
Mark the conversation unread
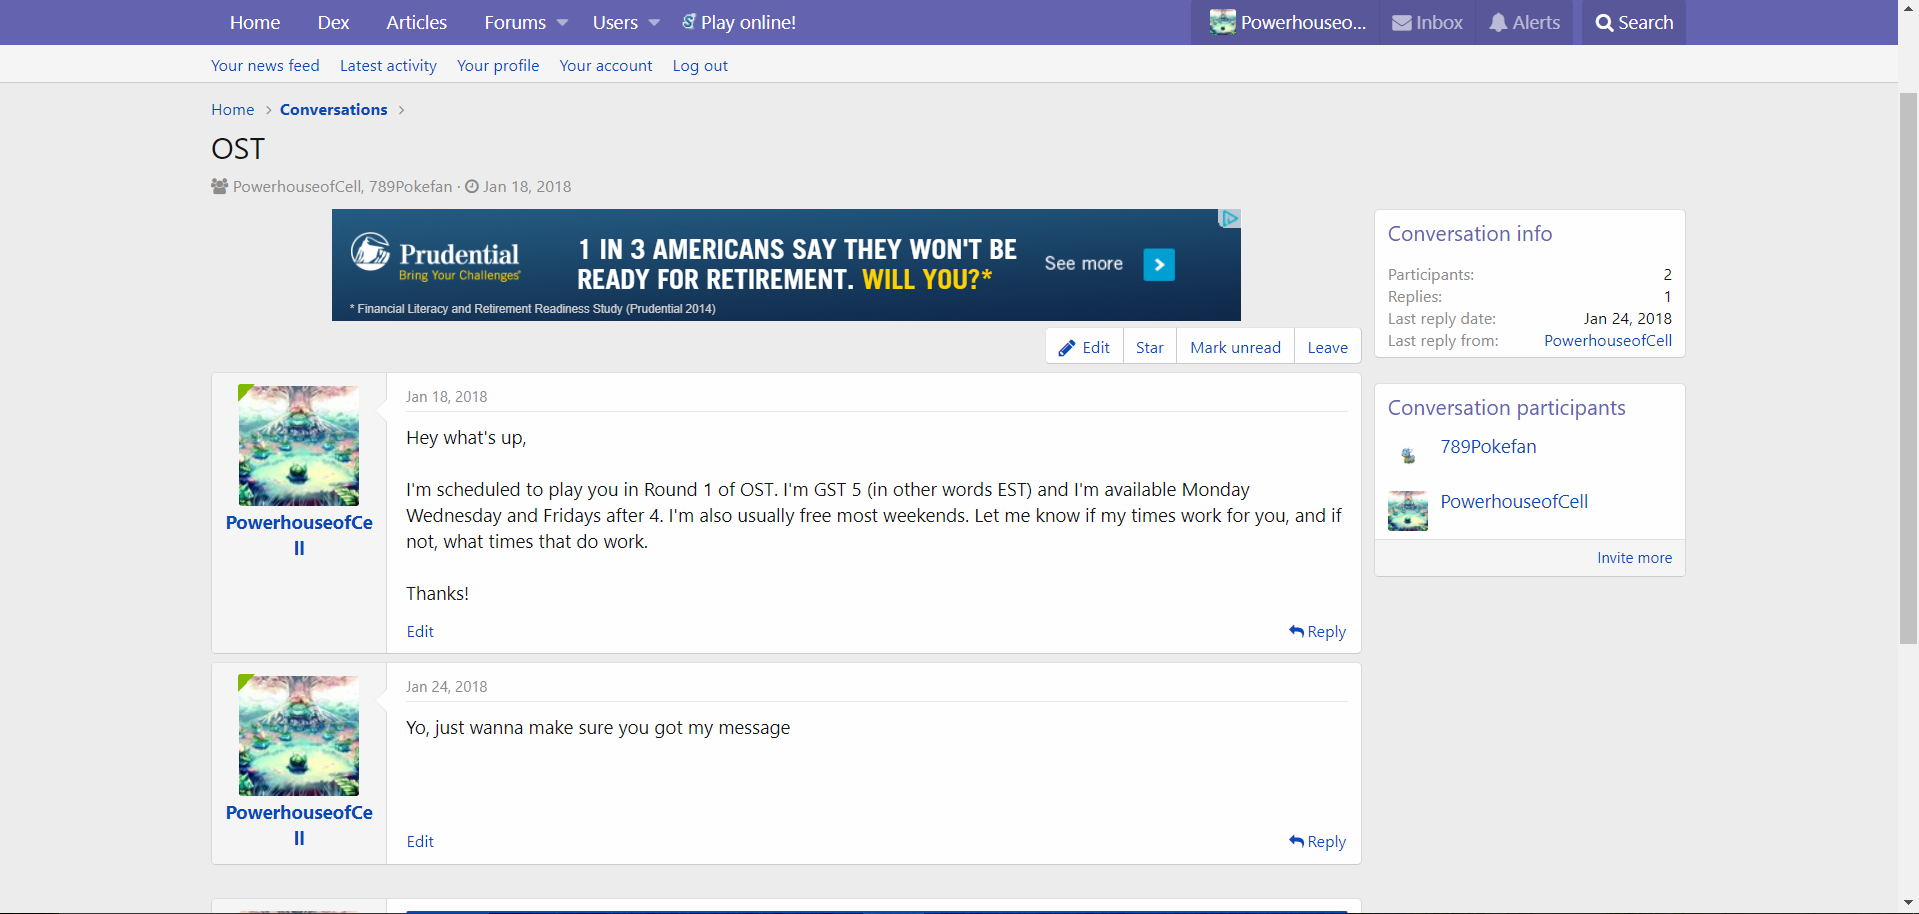point(1235,347)
